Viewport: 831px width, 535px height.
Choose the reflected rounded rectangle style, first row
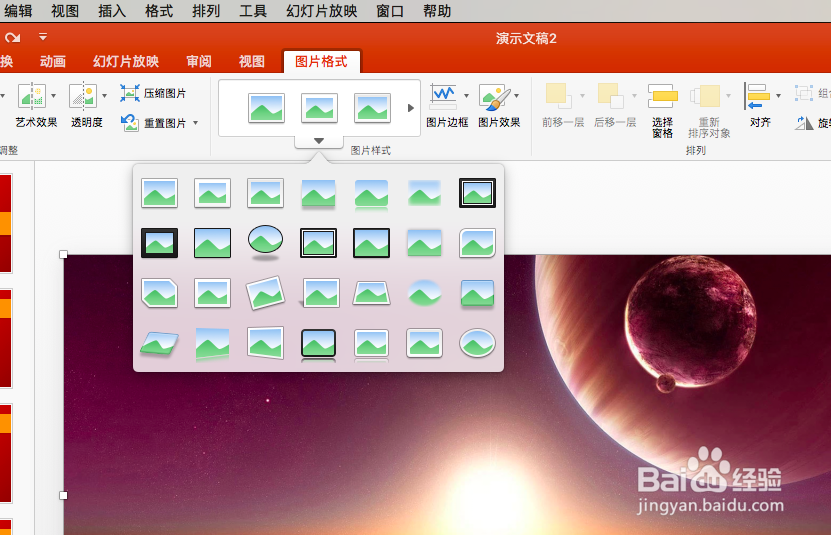click(x=372, y=195)
